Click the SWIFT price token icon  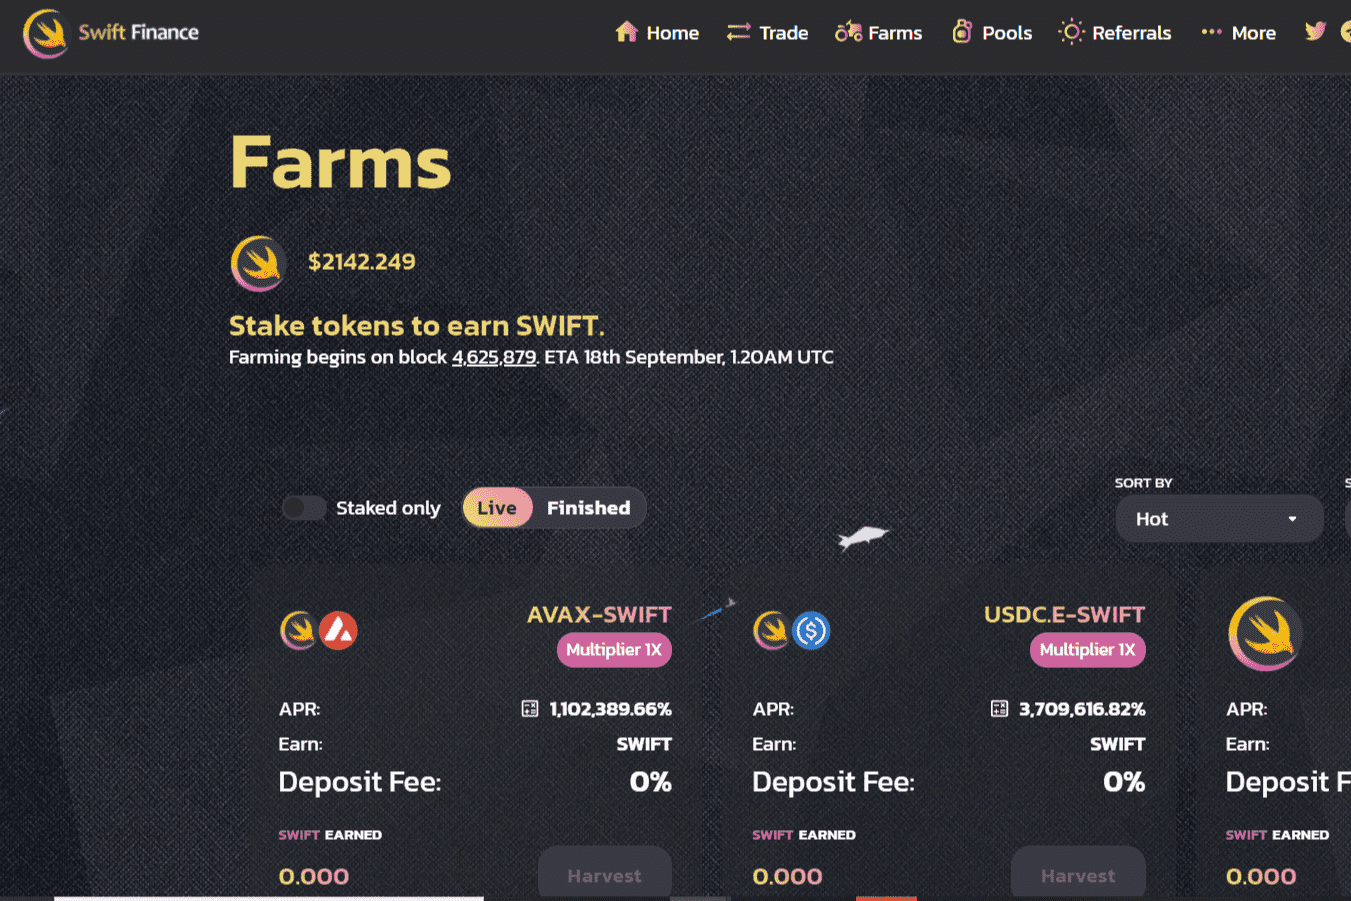[258, 262]
